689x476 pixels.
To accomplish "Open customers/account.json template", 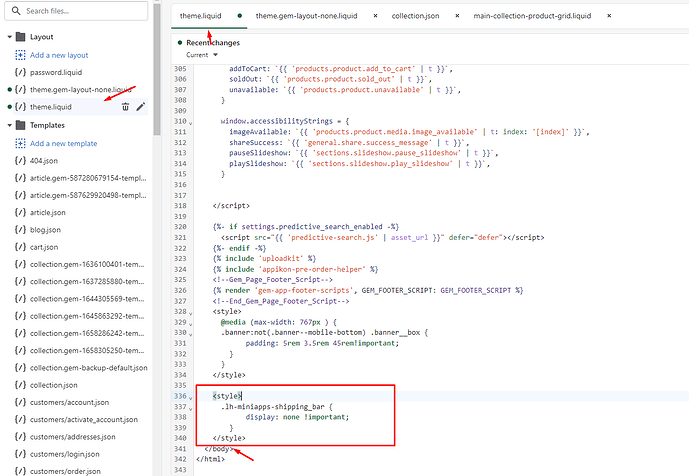I will 69,402.
